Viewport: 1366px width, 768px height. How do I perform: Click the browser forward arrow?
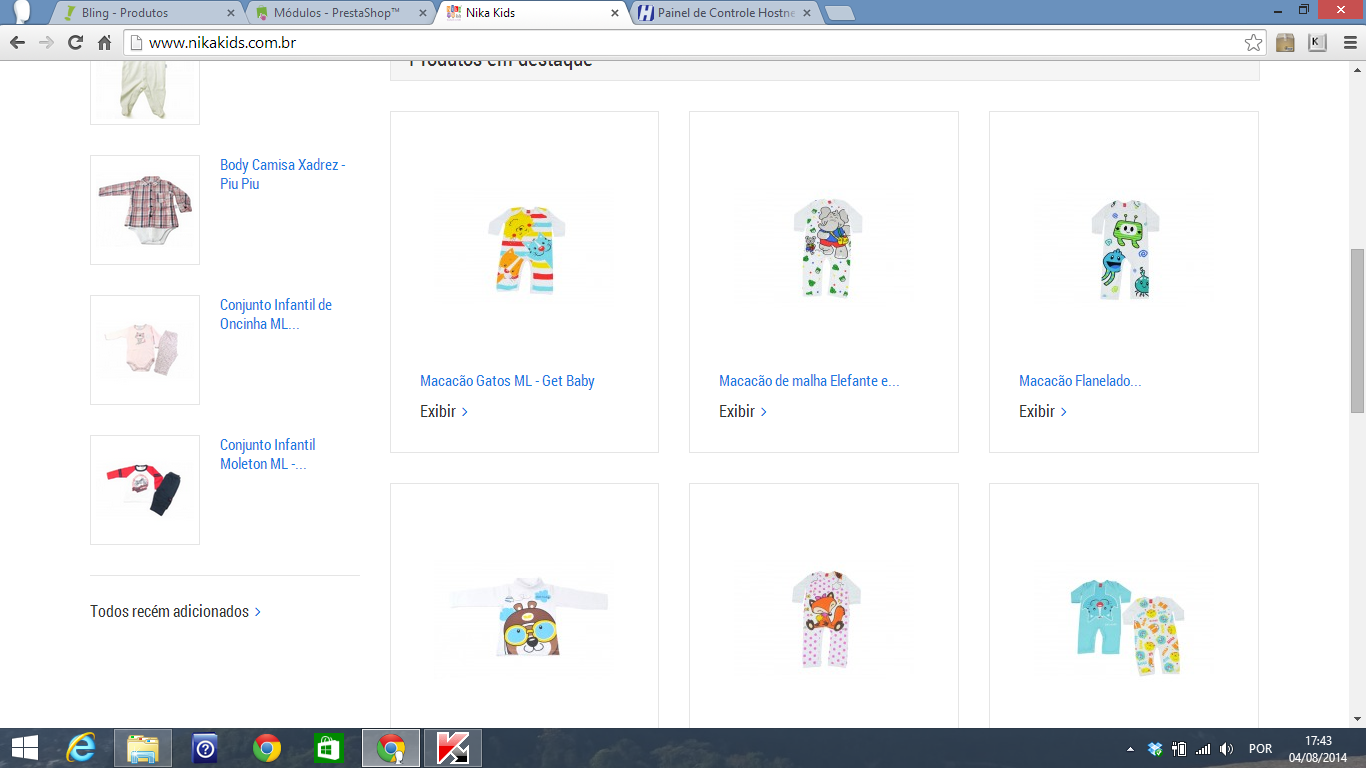click(x=46, y=43)
